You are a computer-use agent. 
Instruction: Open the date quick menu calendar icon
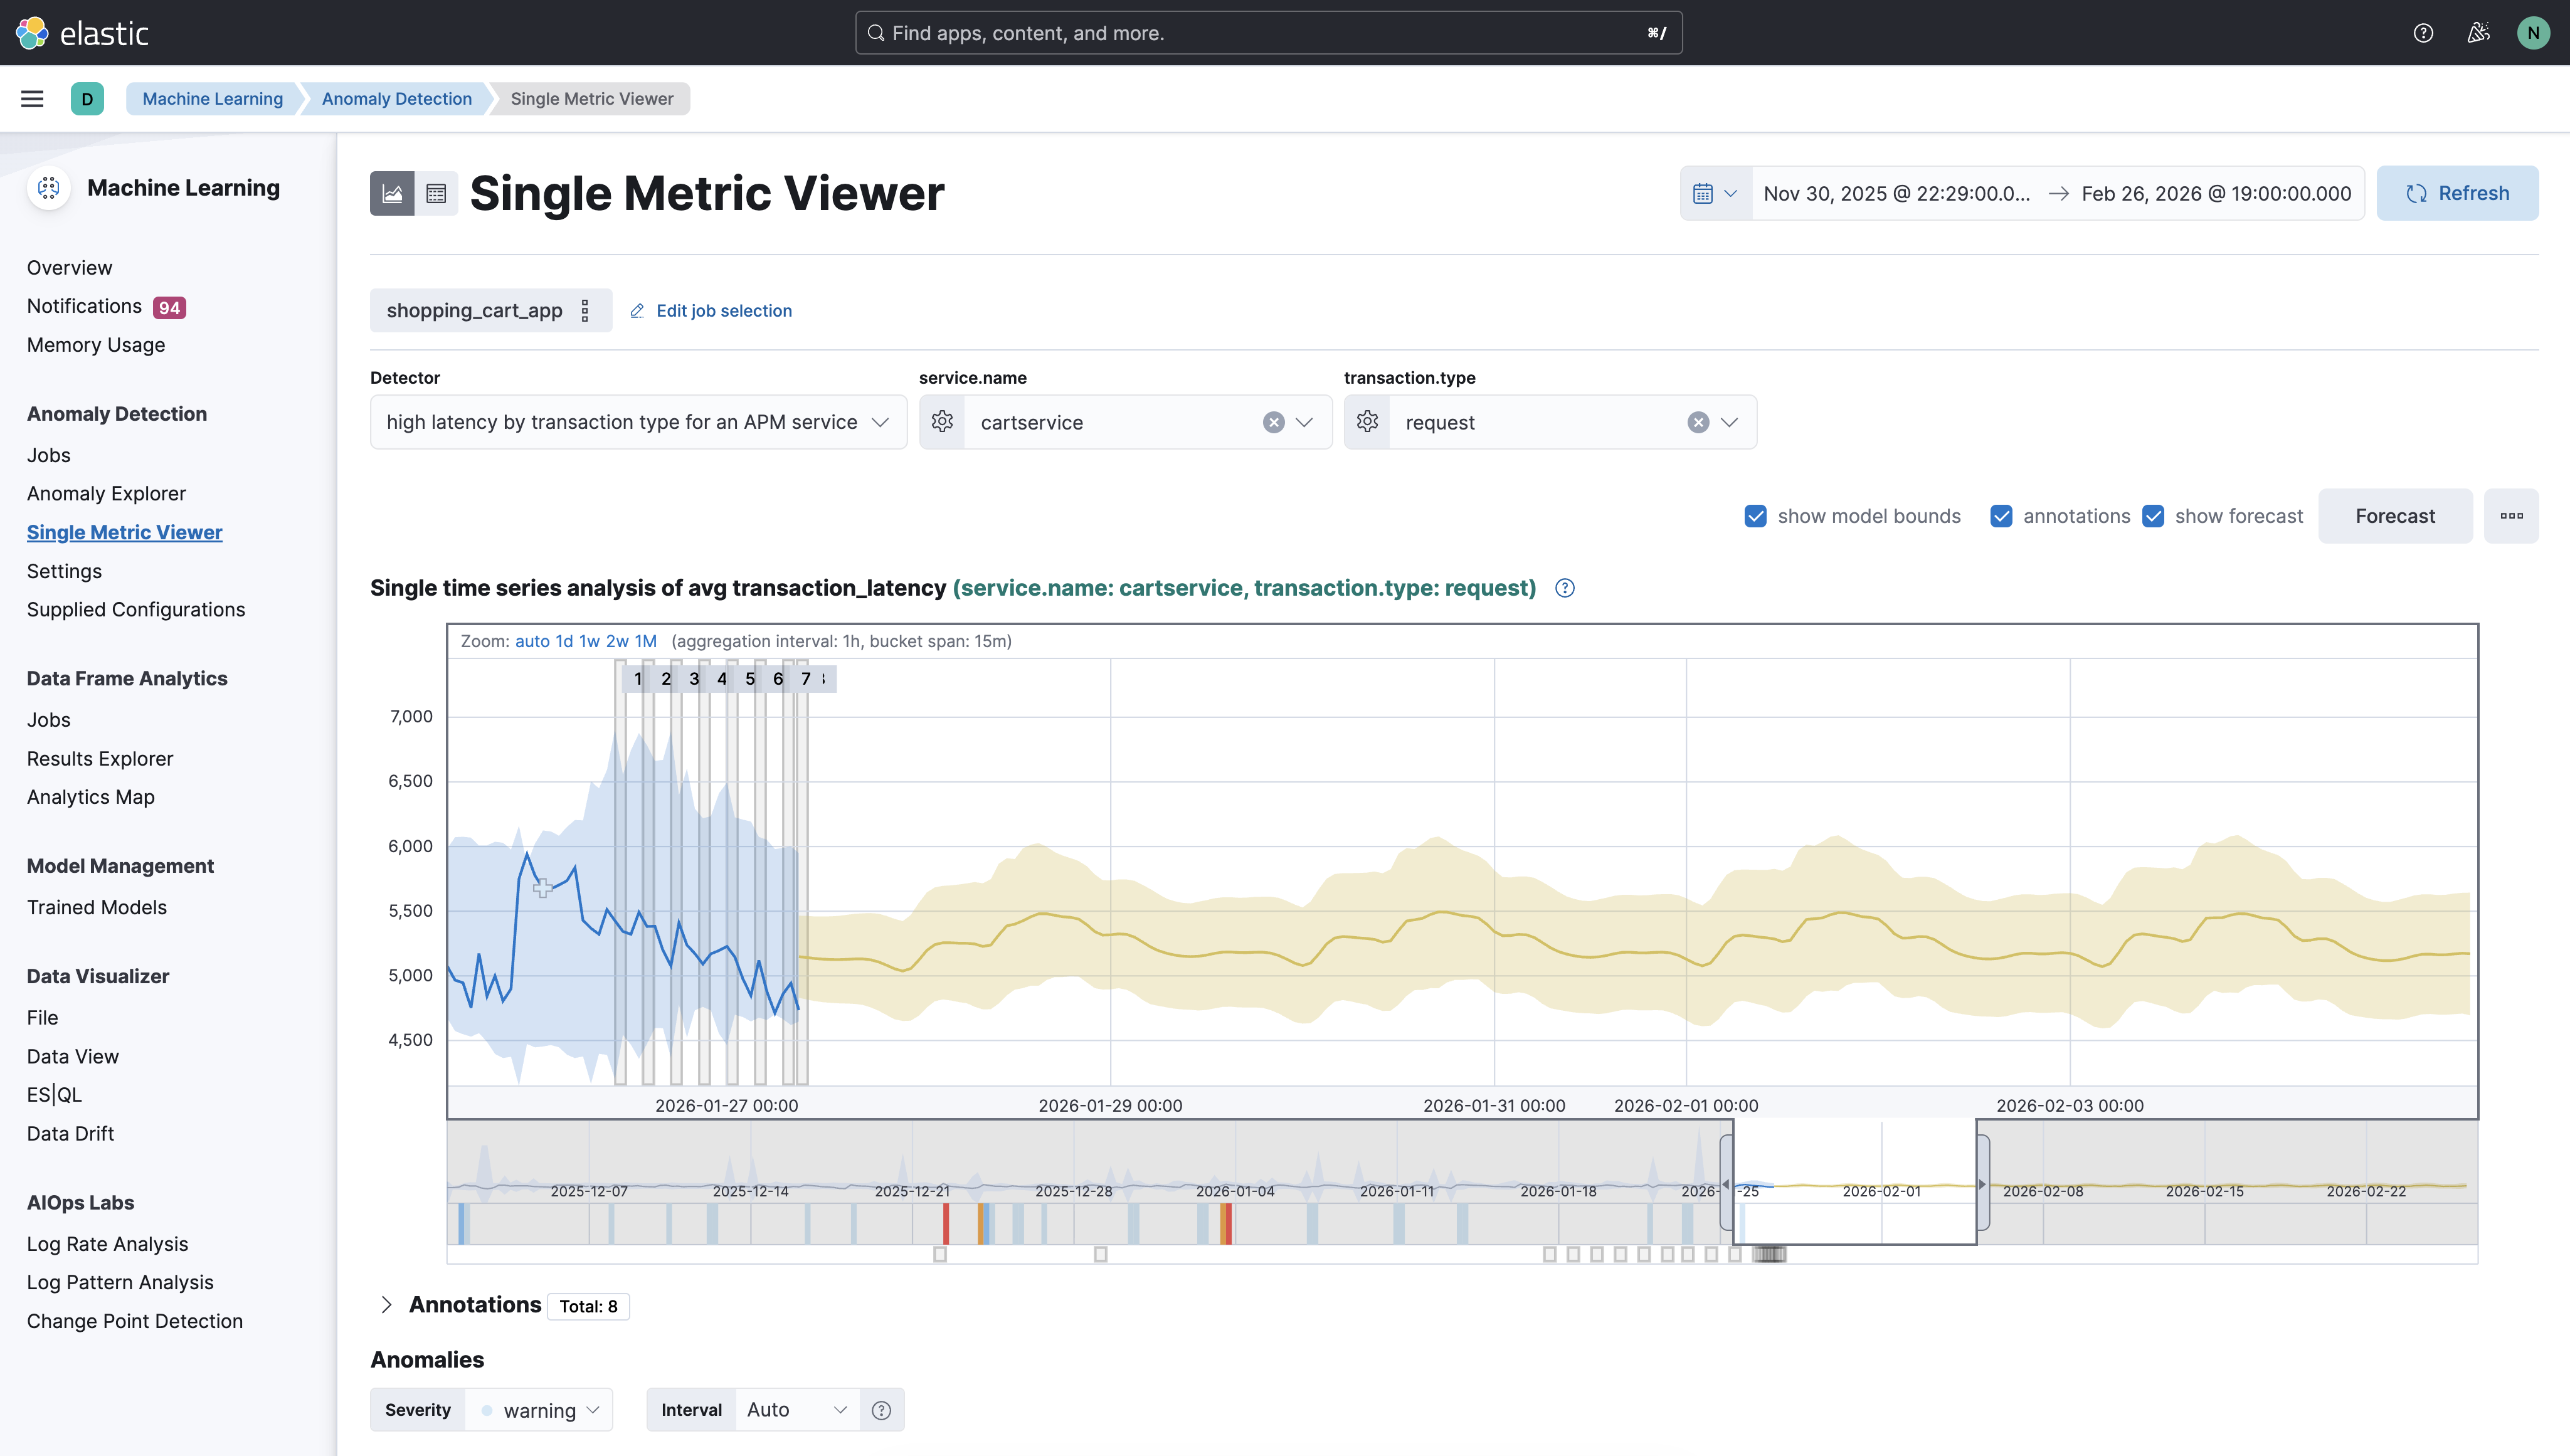tap(1715, 193)
